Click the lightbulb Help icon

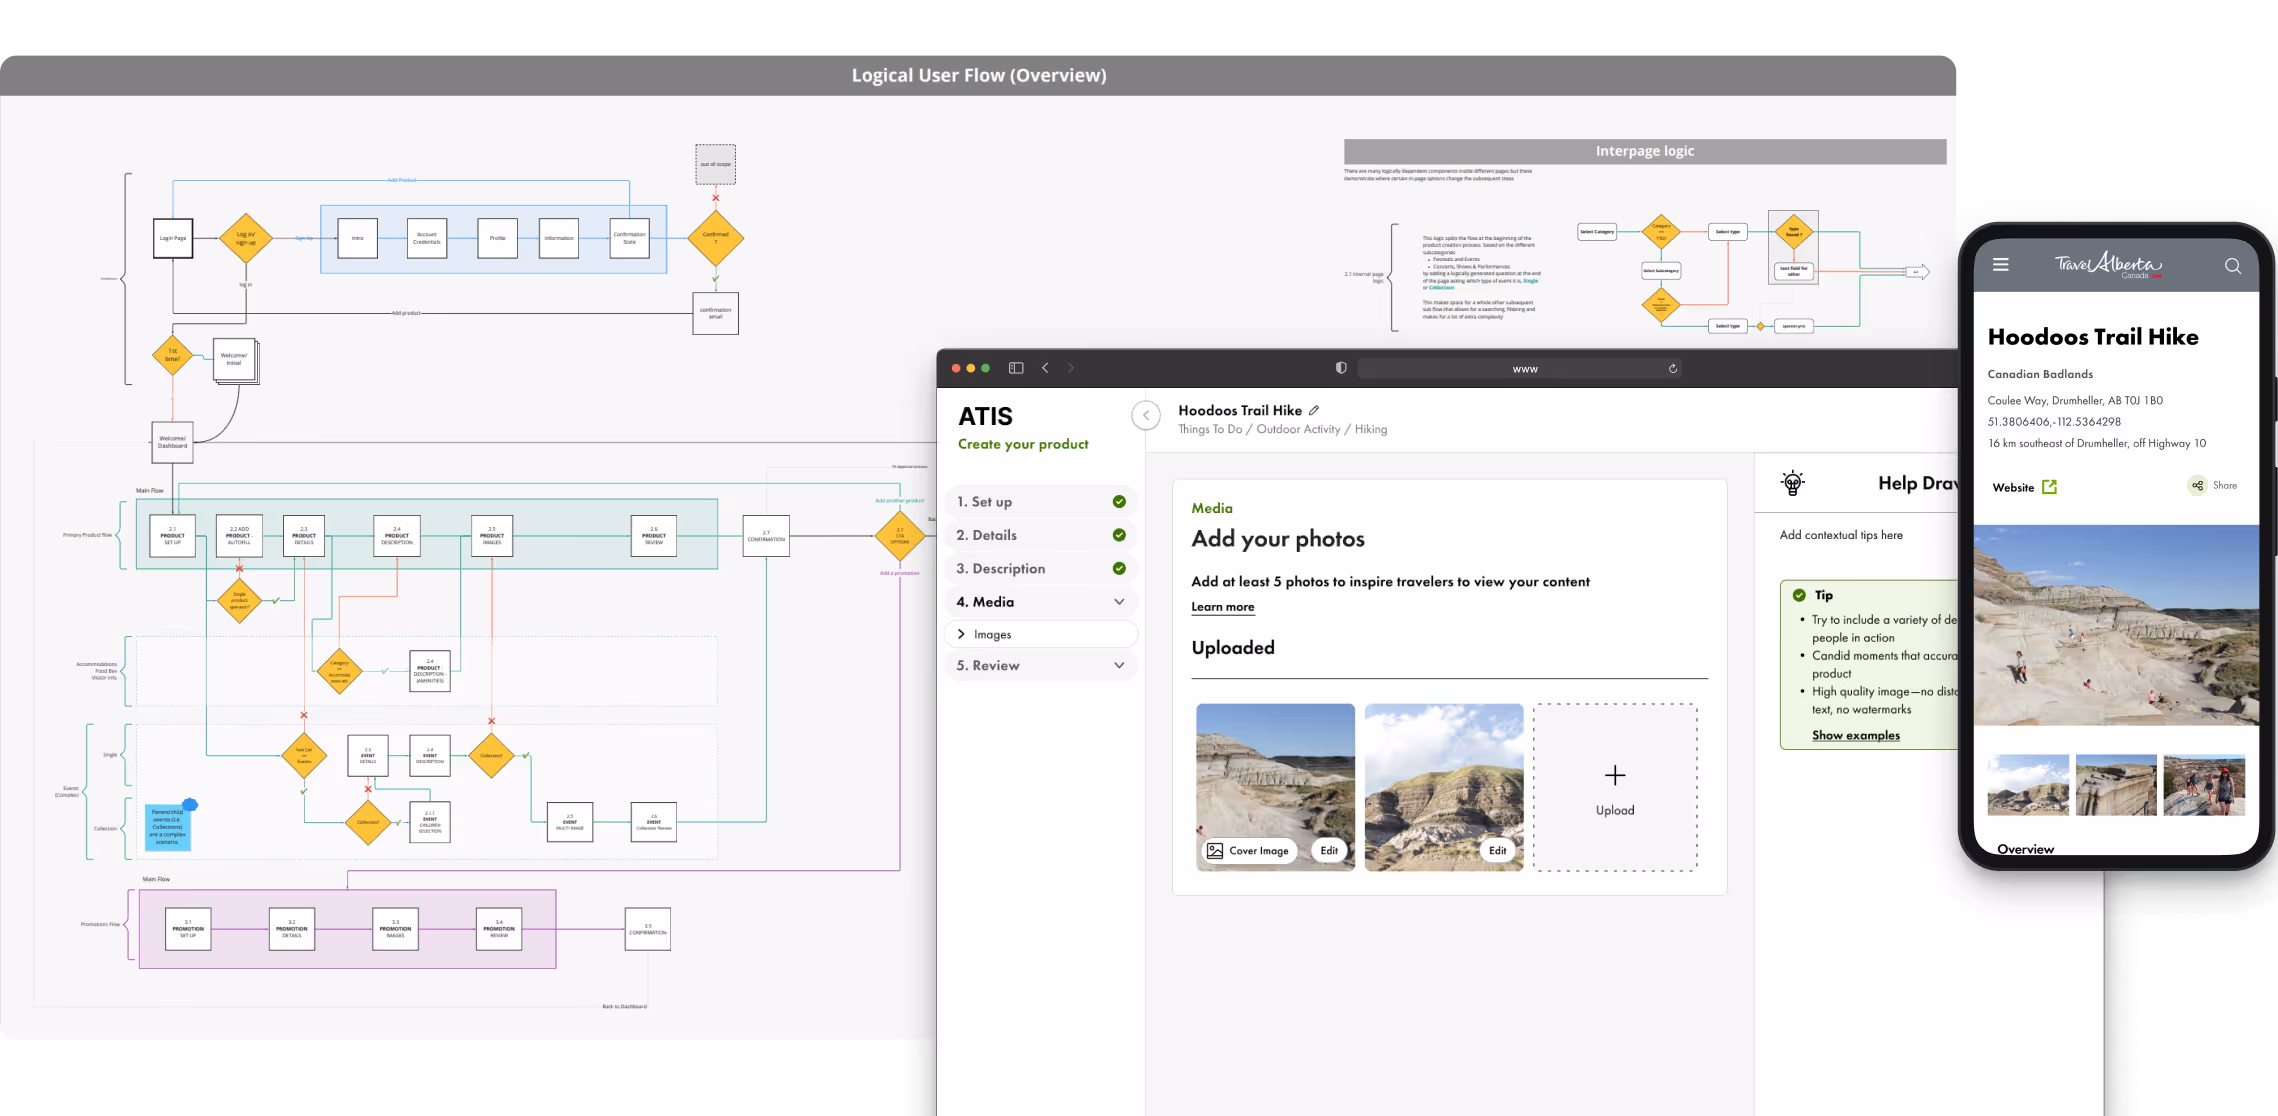[1793, 483]
